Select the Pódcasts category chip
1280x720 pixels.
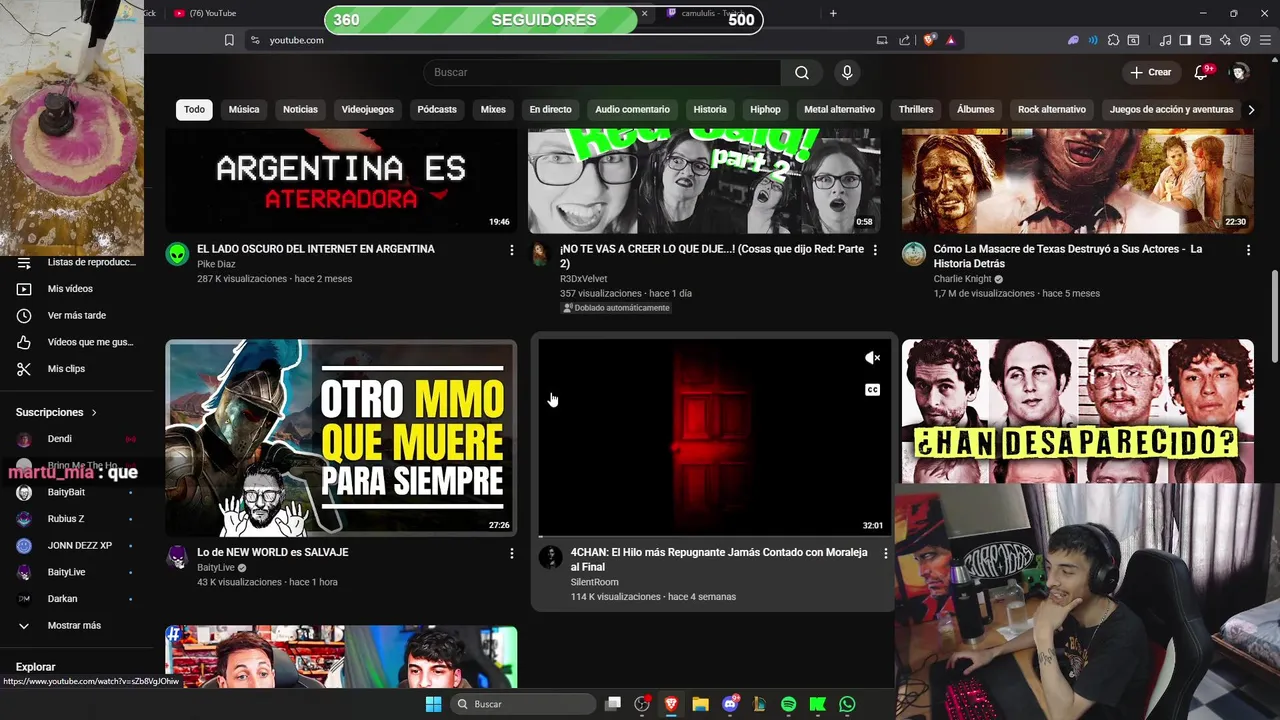[437, 109]
